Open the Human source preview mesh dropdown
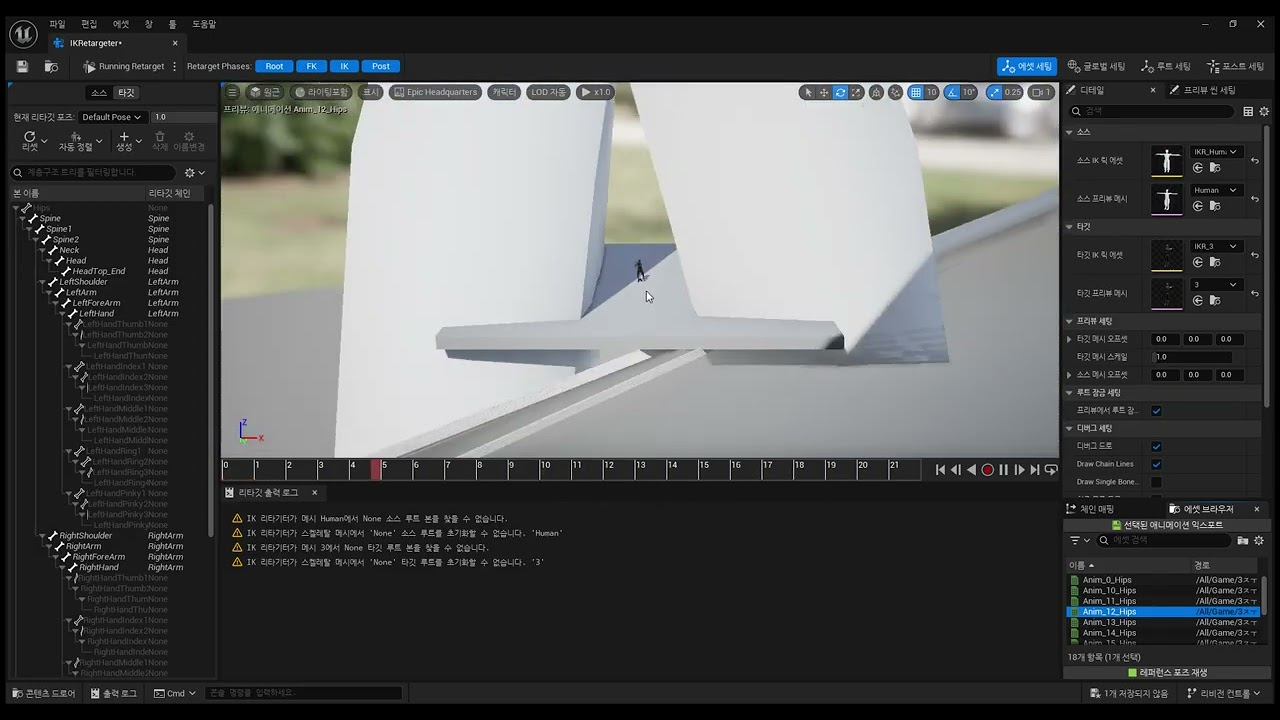The image size is (1280, 720). pos(1215,190)
